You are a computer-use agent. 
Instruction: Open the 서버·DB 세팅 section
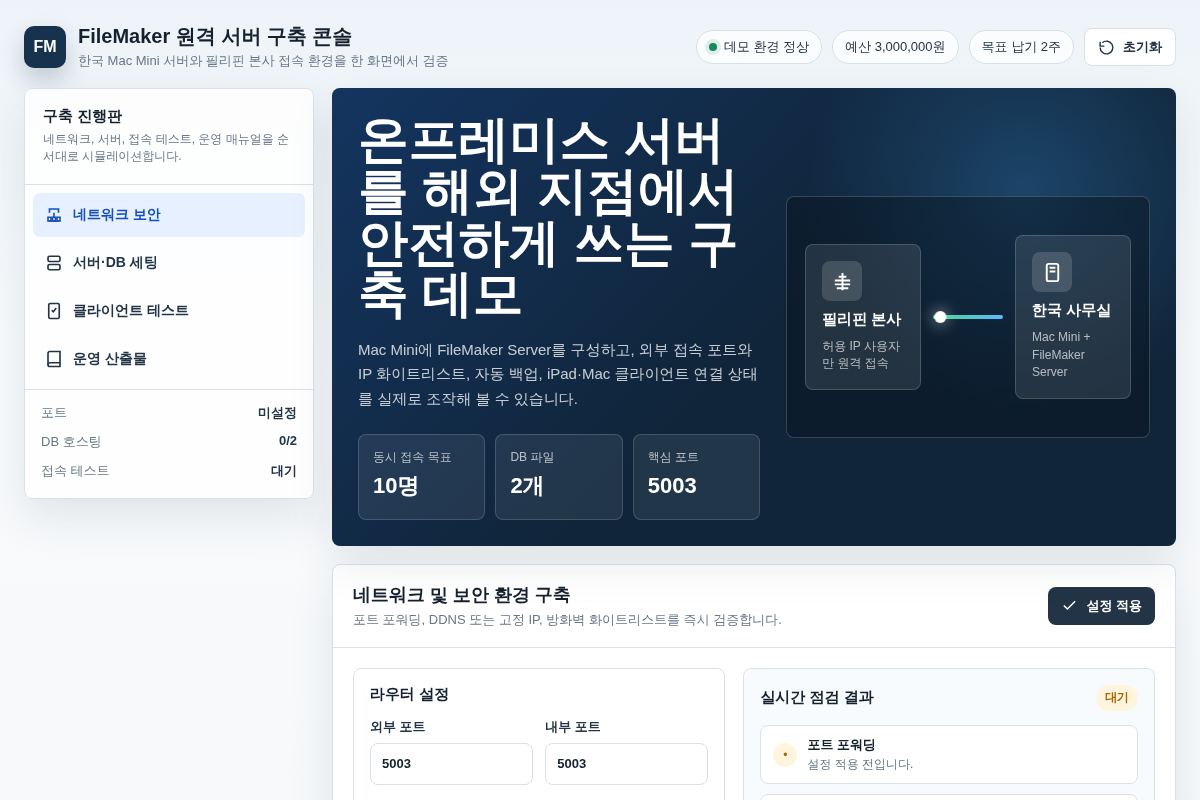coord(169,263)
